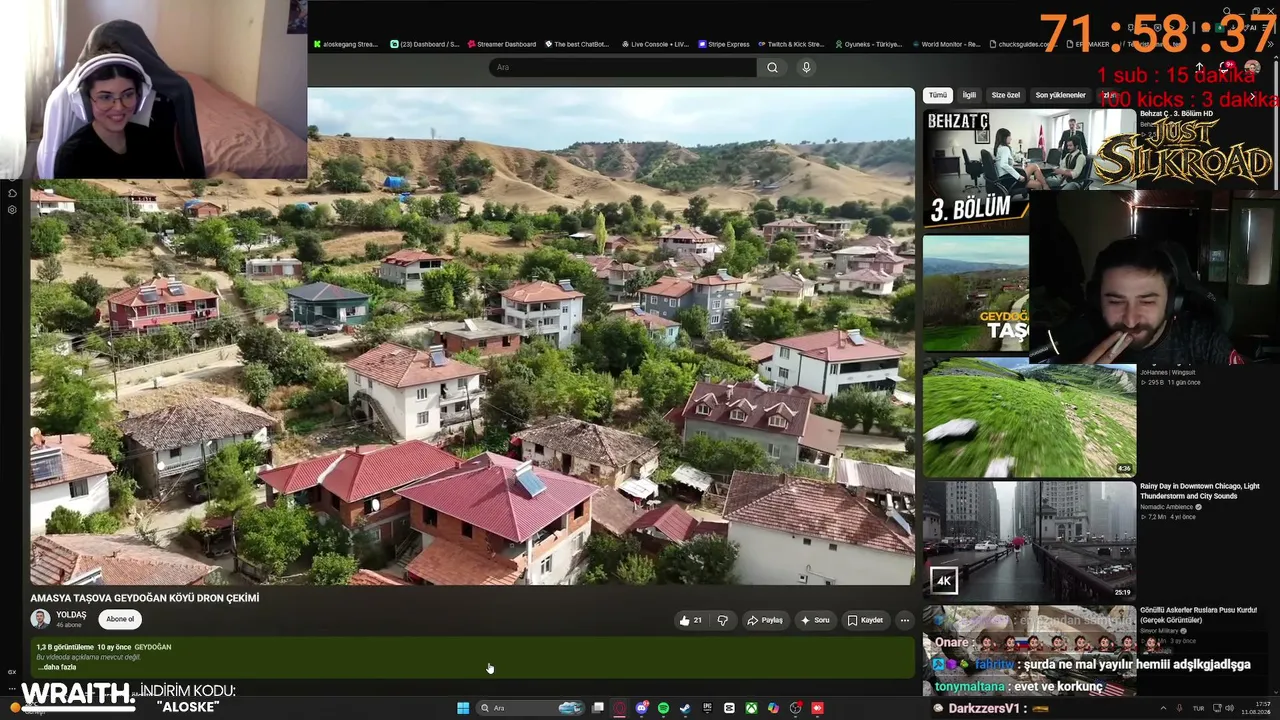Open the YouTube account avatar menu
The width and height of the screenshot is (1280, 720).
[x=1252, y=67]
